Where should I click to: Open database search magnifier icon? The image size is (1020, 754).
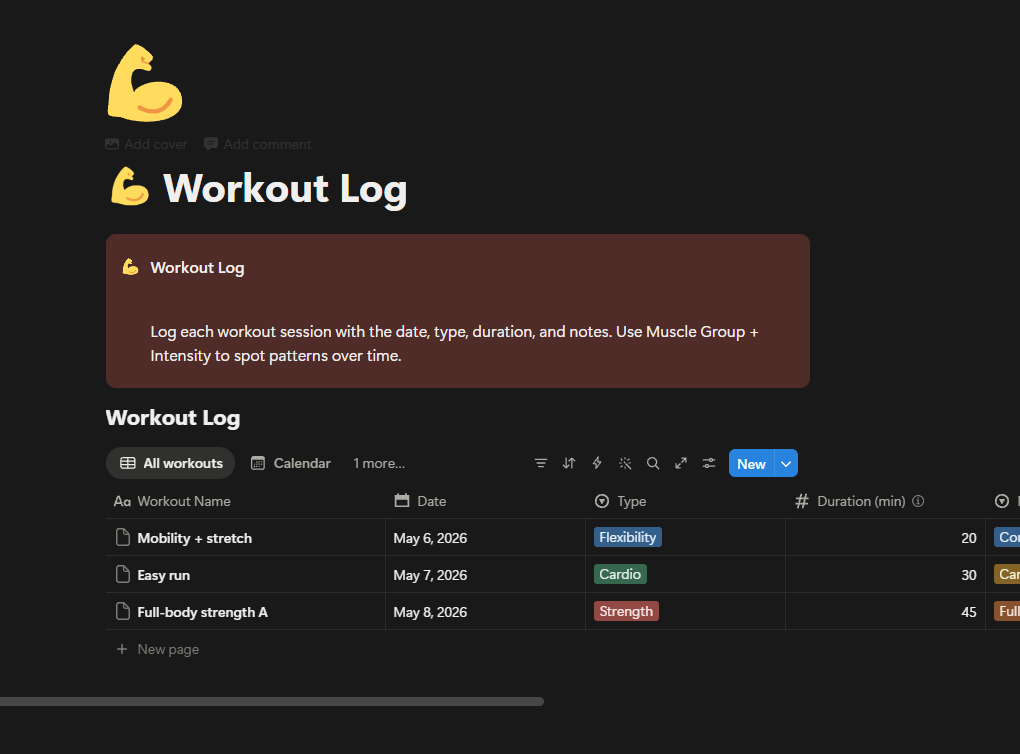coord(653,463)
